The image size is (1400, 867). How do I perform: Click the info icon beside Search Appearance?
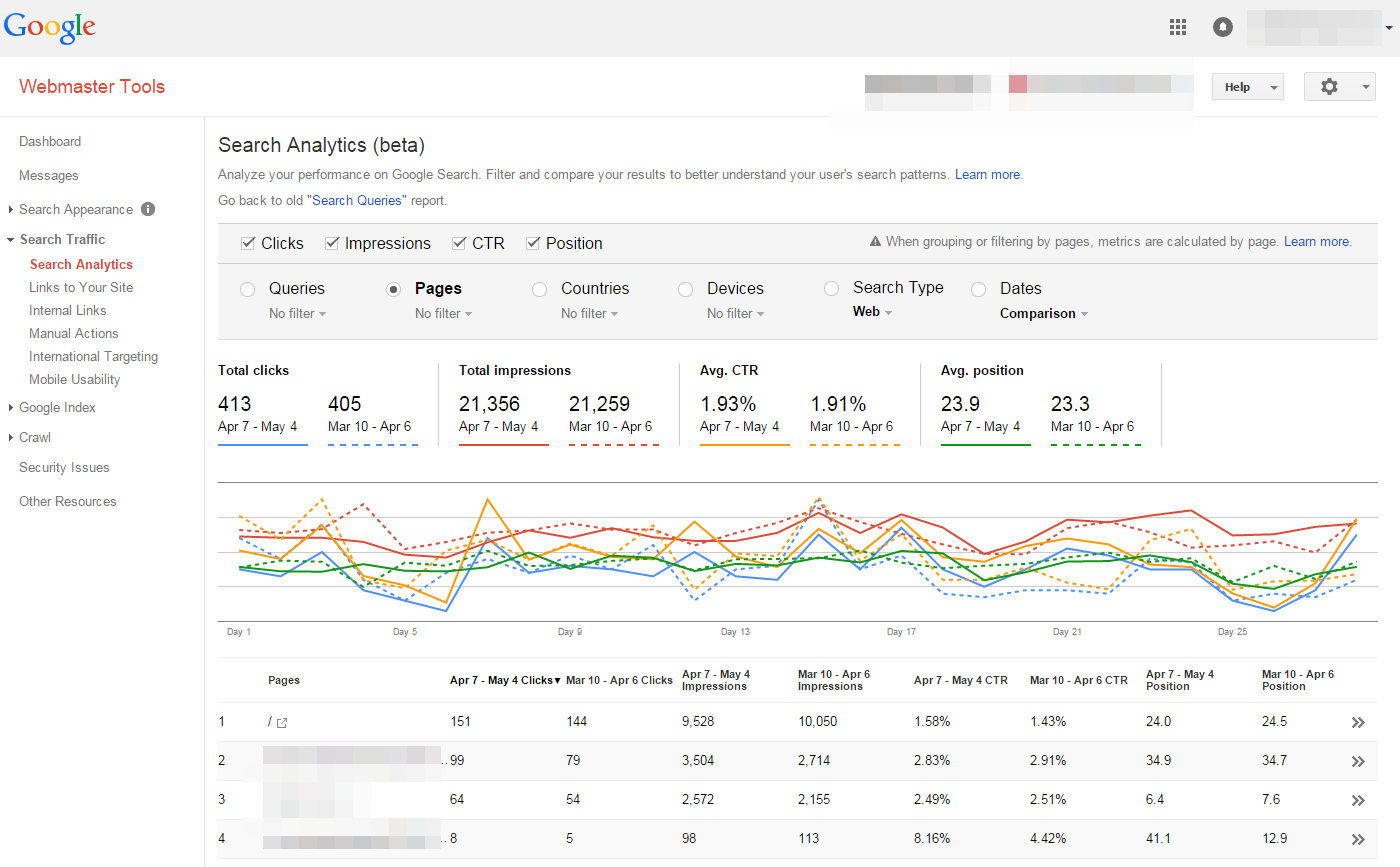(x=148, y=209)
